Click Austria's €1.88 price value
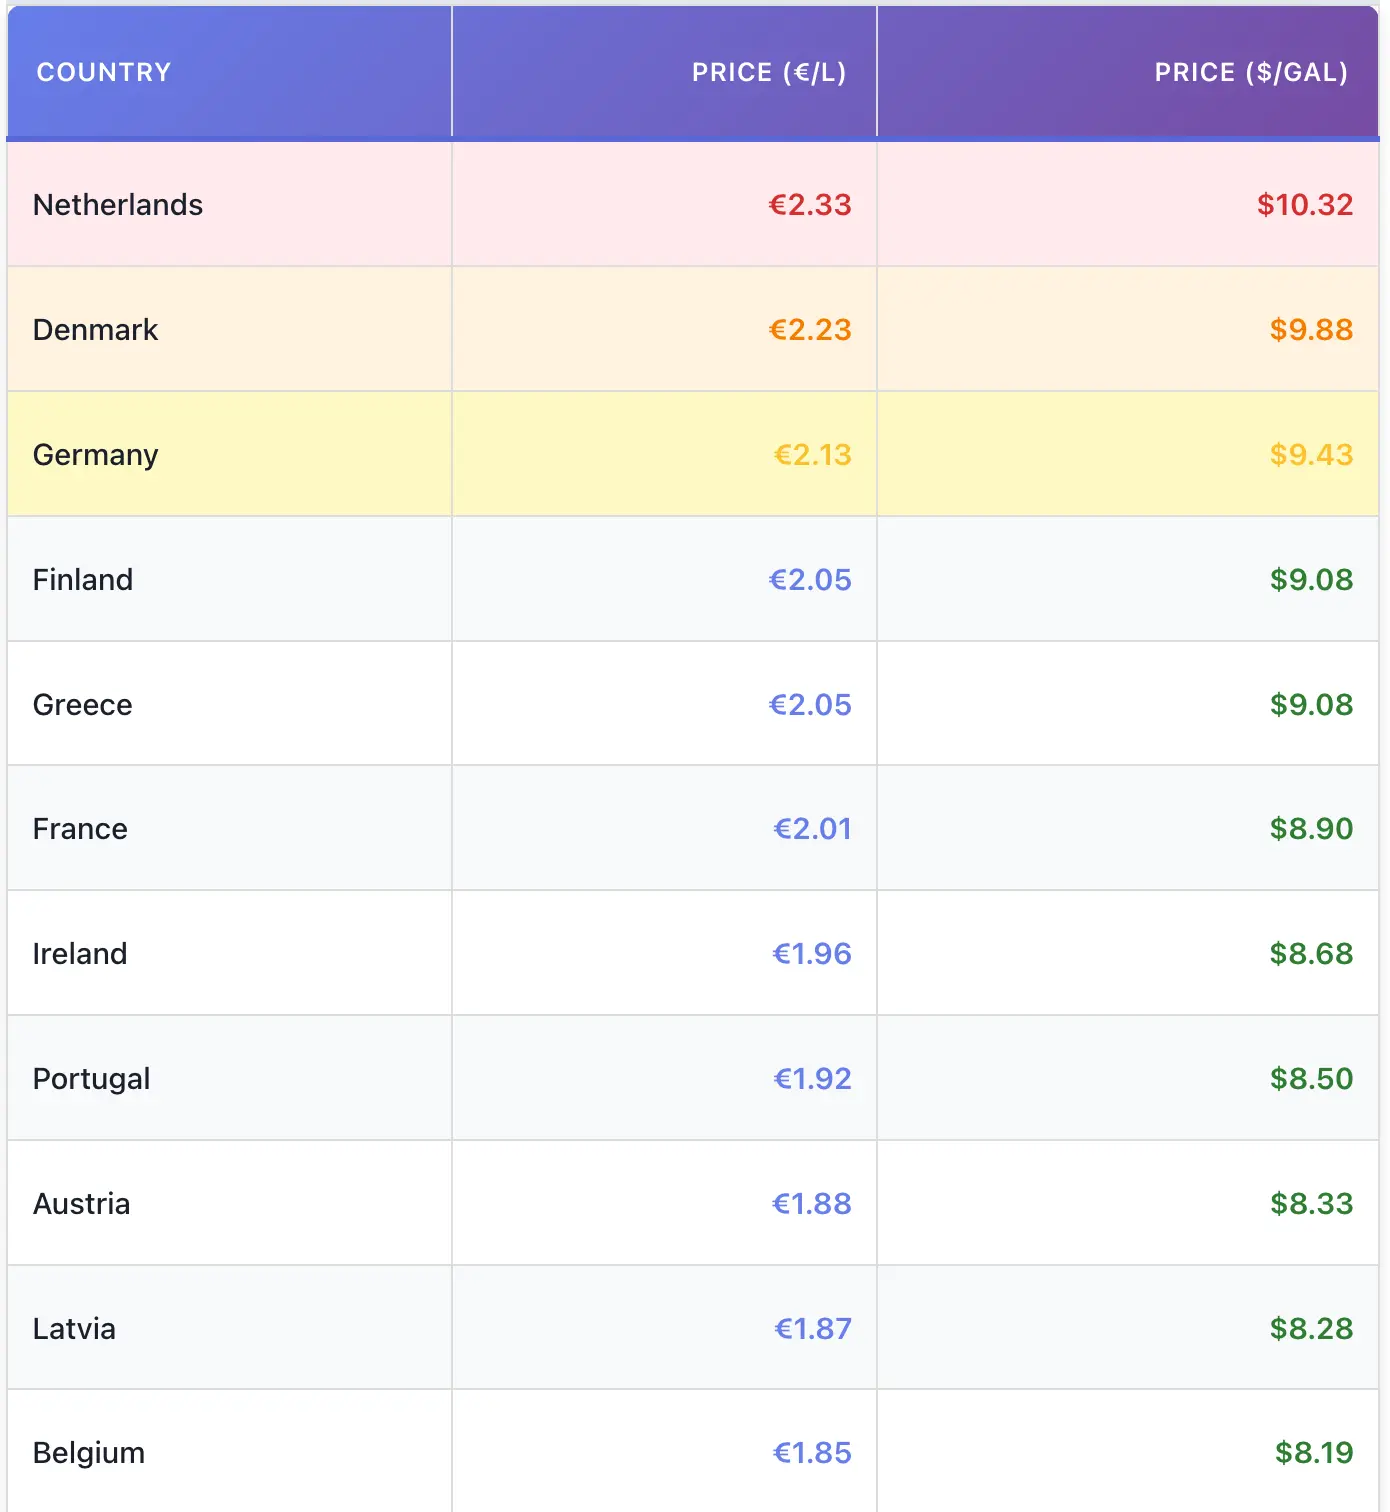The width and height of the screenshot is (1390, 1512). [811, 1204]
